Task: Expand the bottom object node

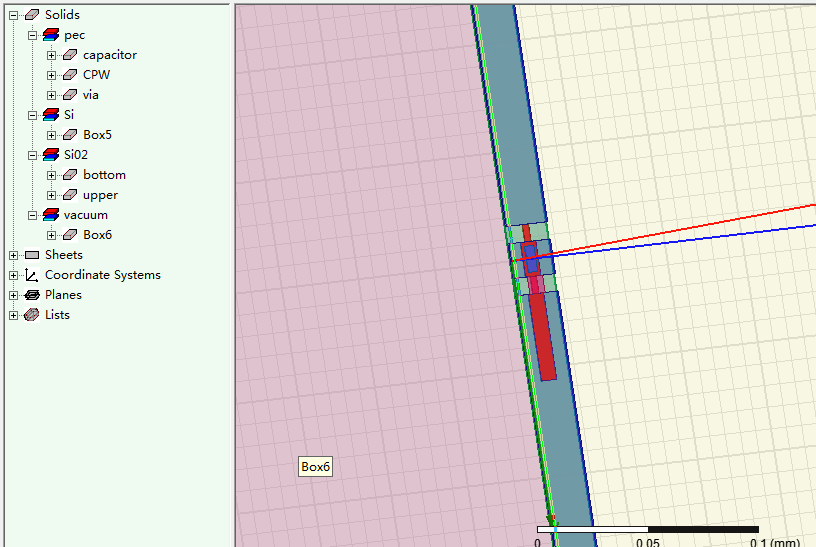Action: click(52, 175)
